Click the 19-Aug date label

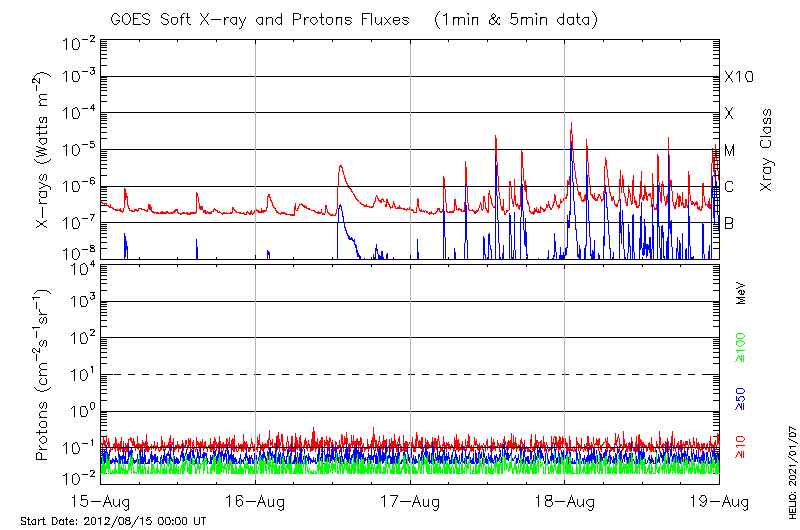(x=718, y=501)
